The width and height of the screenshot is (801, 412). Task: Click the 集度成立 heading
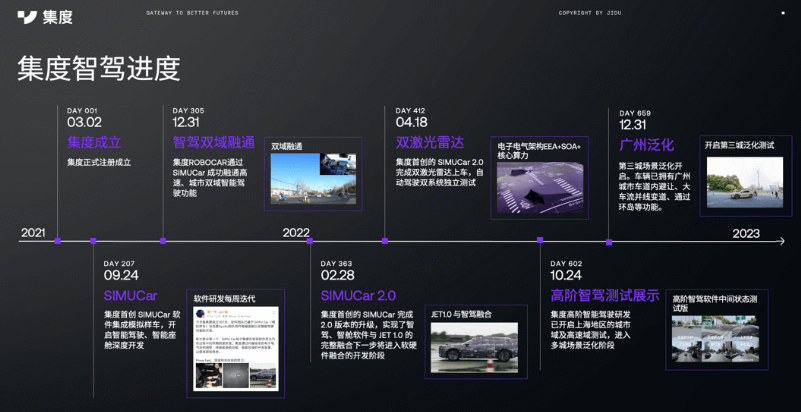tap(94, 143)
